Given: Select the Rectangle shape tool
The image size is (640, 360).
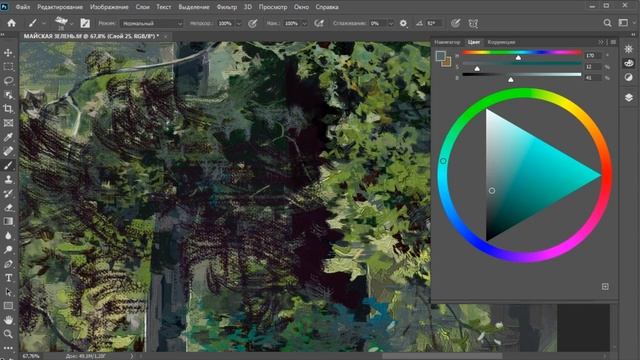Looking at the screenshot, I should [8, 306].
